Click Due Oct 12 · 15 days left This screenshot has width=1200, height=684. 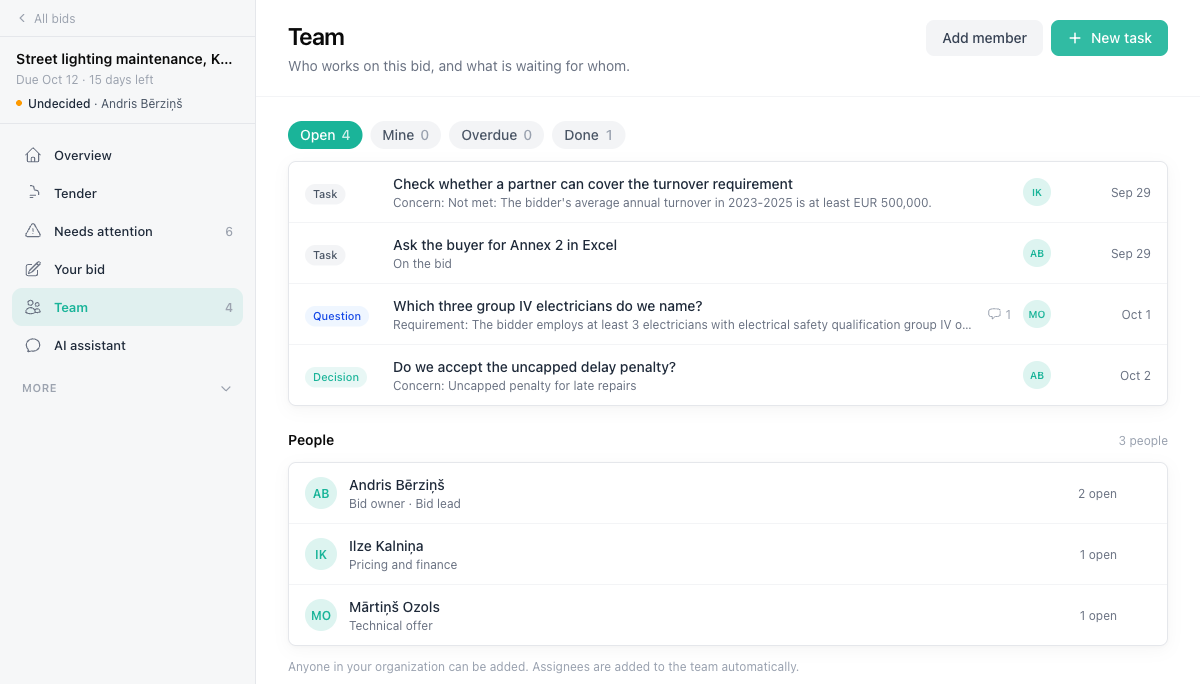pyautogui.click(x=85, y=79)
